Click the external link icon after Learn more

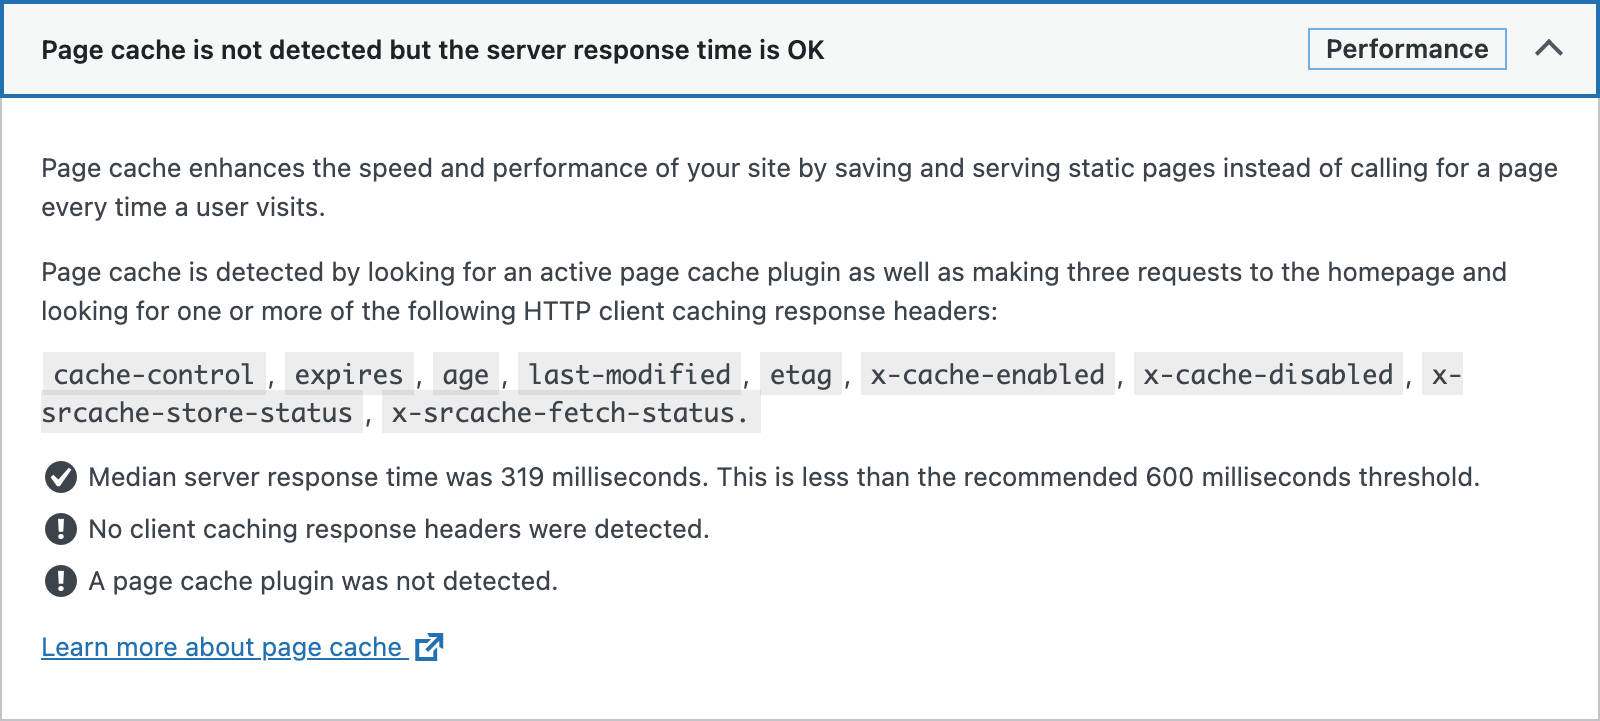point(429,647)
